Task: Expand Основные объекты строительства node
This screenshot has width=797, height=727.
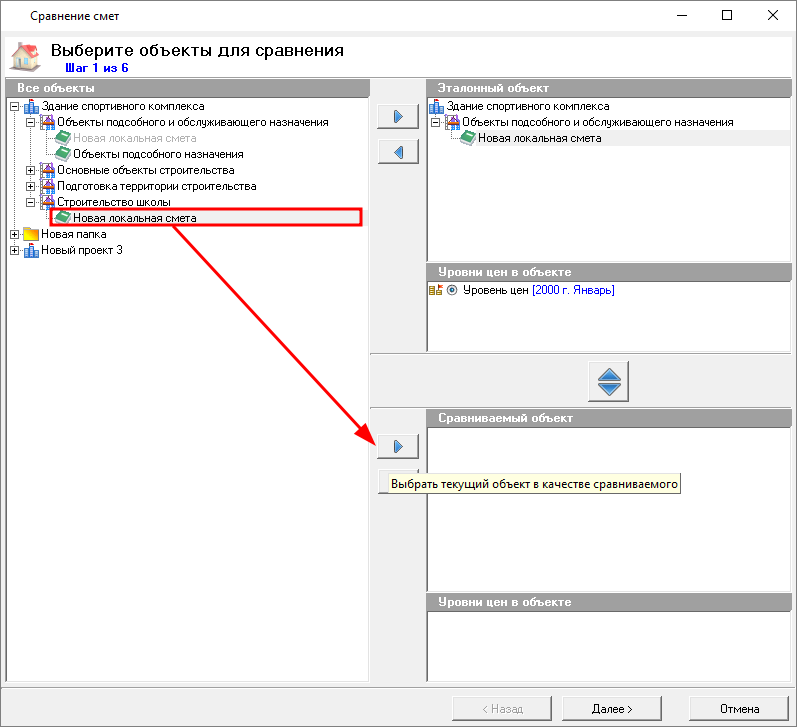Action: coord(30,170)
